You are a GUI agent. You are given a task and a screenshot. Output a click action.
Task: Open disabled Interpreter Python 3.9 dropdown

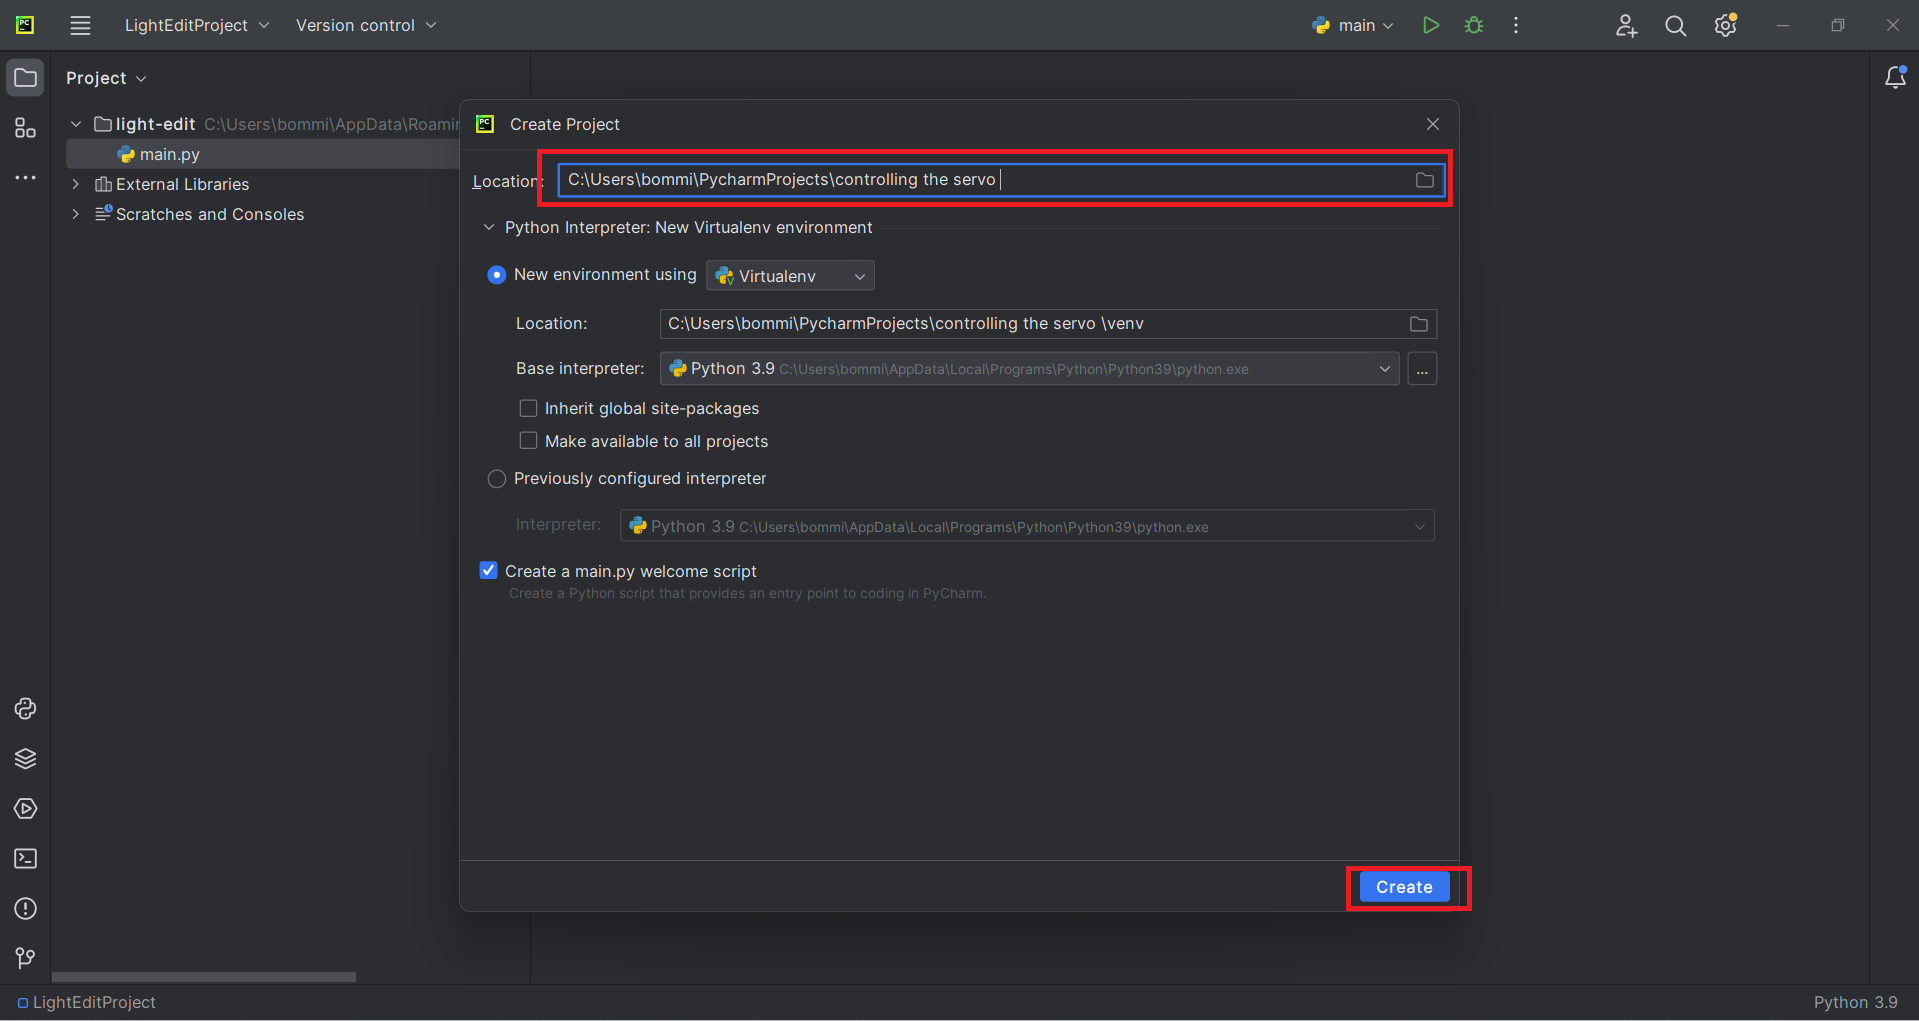pyautogui.click(x=1027, y=526)
